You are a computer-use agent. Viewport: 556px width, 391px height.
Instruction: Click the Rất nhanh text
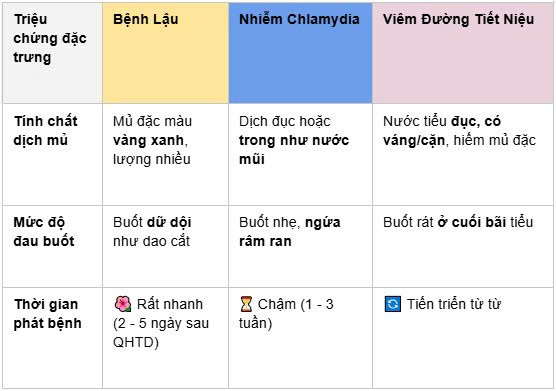pyautogui.click(x=170, y=304)
